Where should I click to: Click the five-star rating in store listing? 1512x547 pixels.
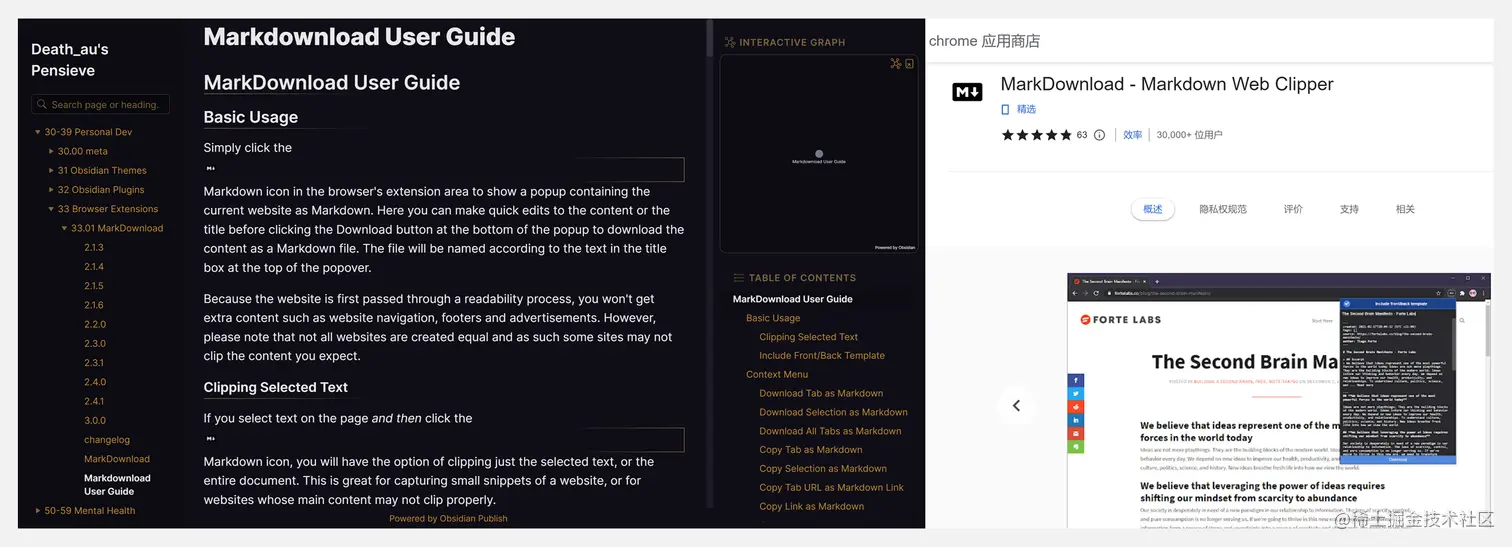1036,135
